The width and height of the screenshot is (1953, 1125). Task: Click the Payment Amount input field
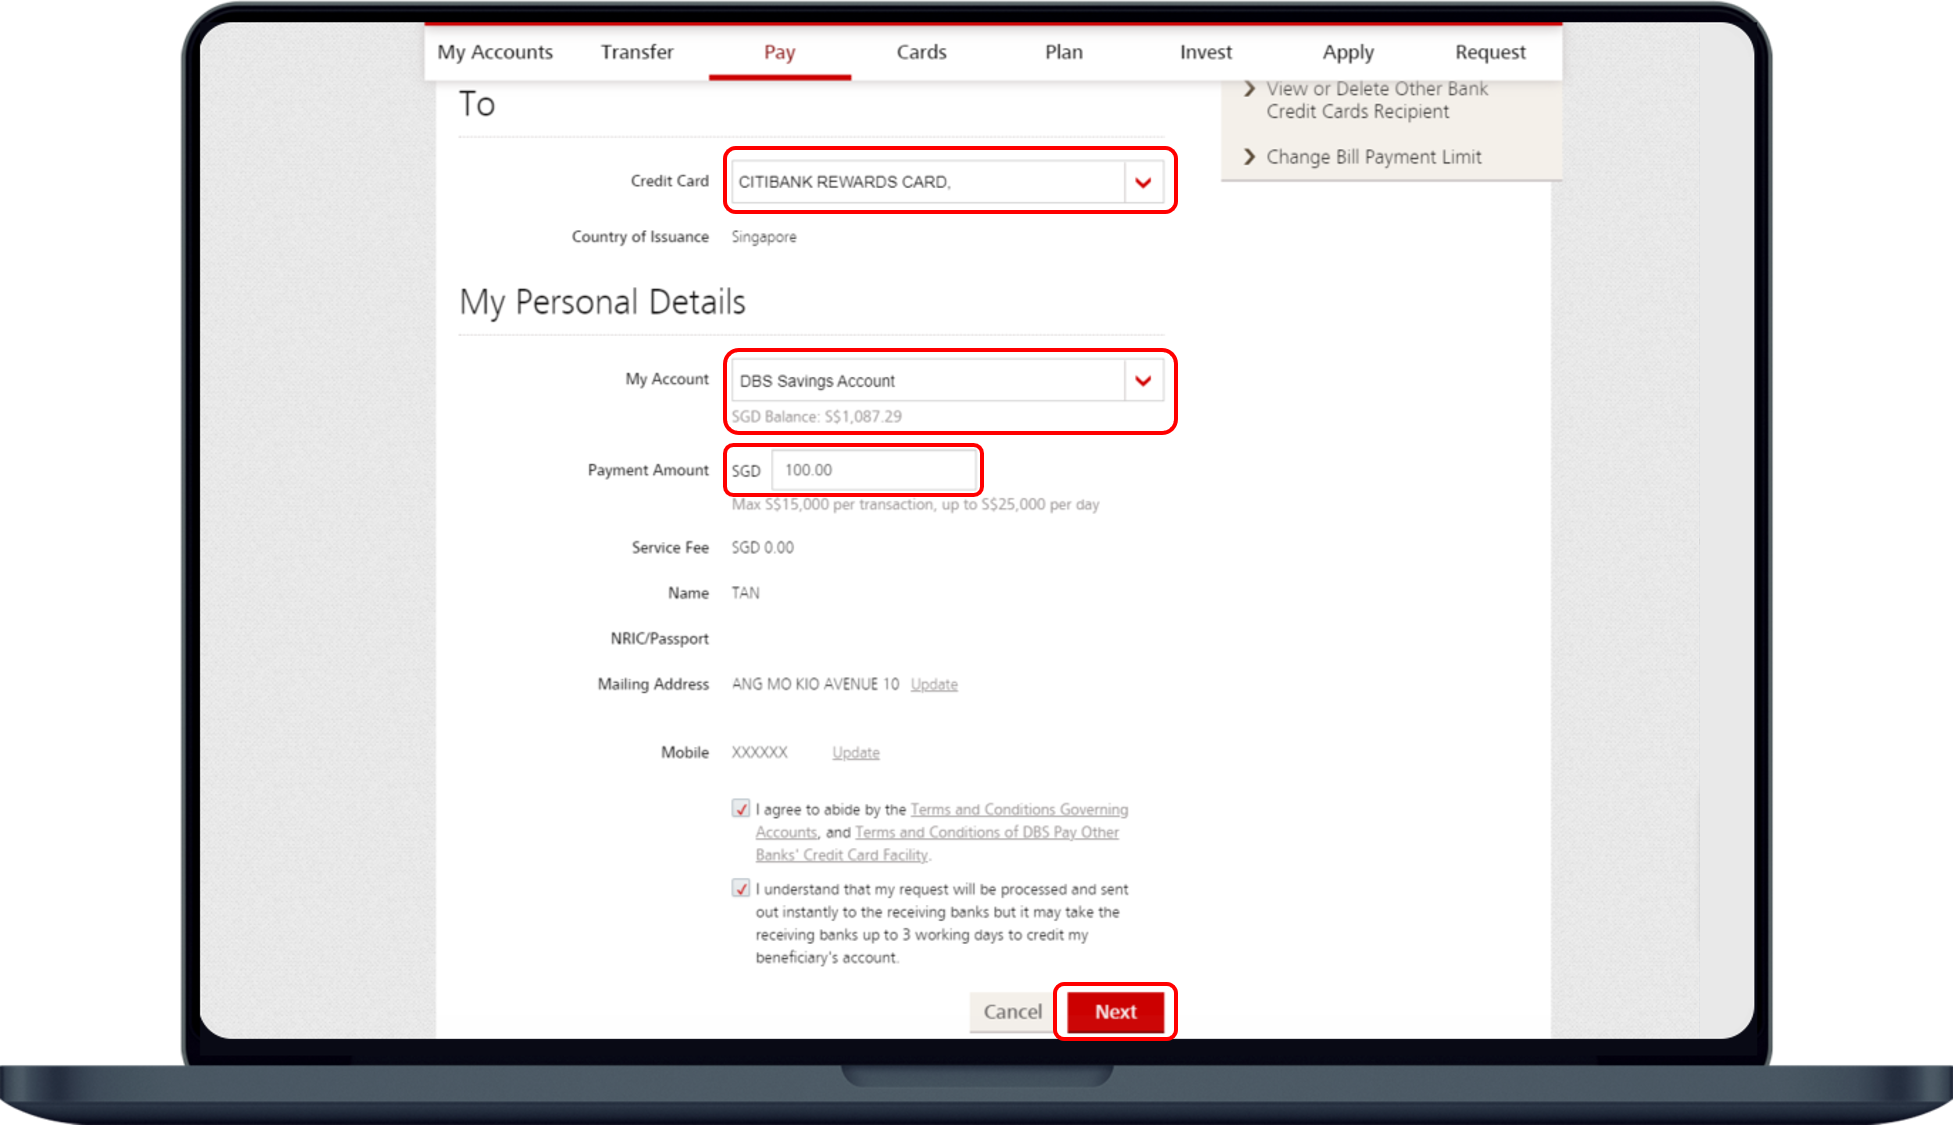(874, 470)
